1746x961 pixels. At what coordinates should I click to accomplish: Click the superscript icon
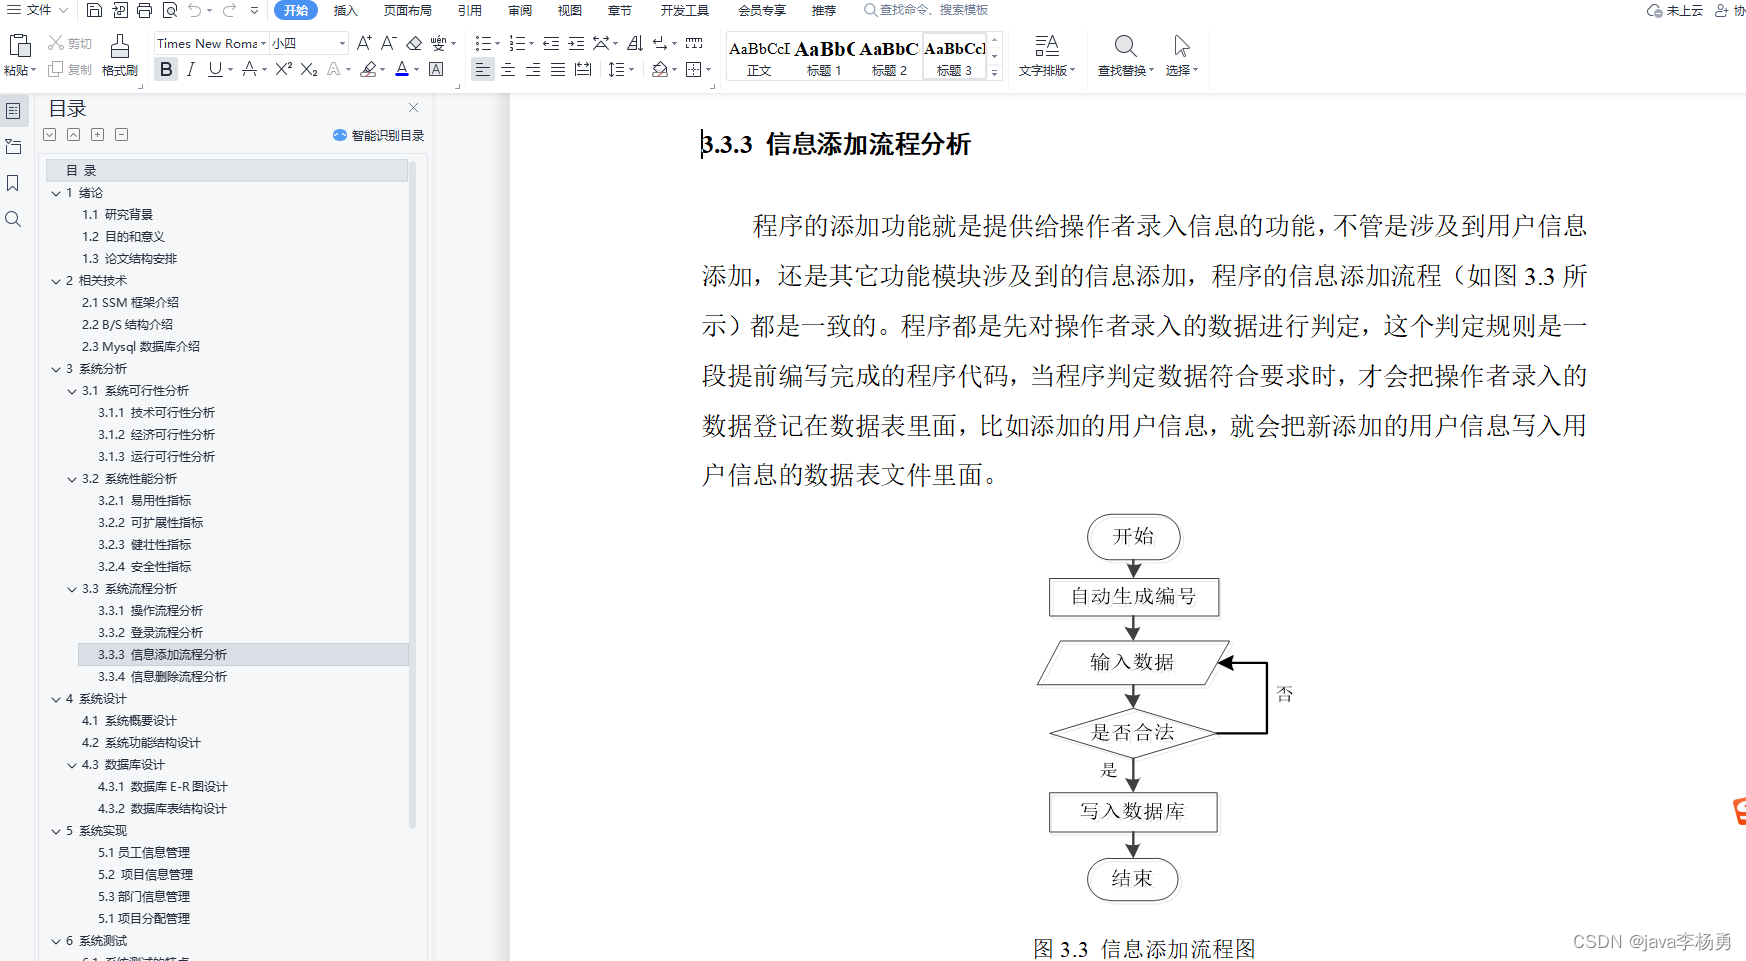pos(282,70)
